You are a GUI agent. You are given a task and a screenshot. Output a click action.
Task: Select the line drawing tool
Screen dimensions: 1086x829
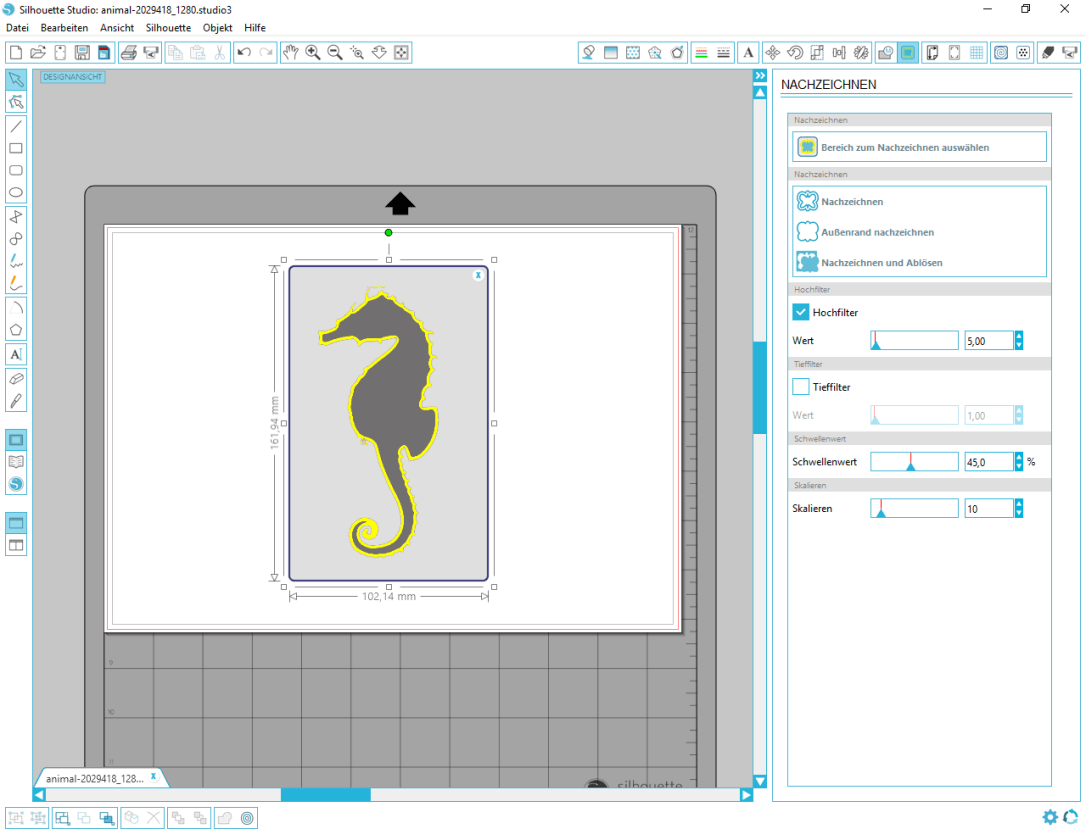click(15, 127)
